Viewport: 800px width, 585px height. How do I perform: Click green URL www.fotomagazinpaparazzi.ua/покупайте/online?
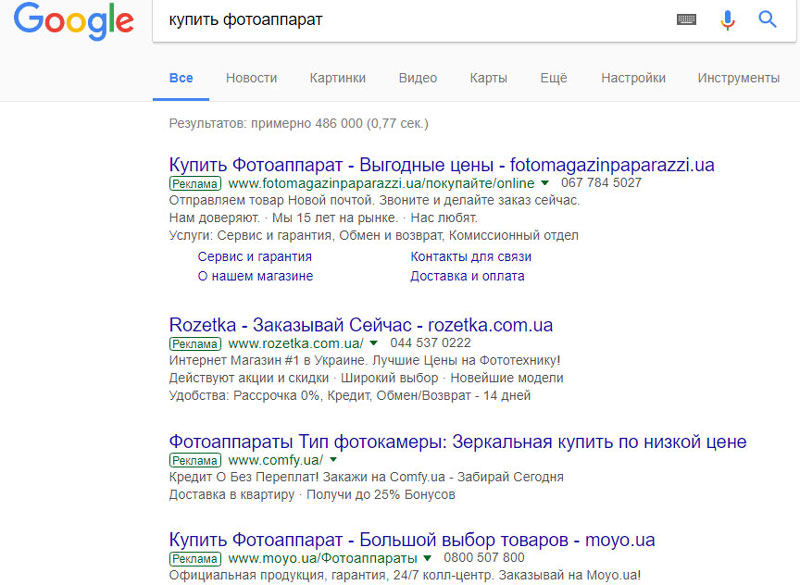tap(381, 183)
